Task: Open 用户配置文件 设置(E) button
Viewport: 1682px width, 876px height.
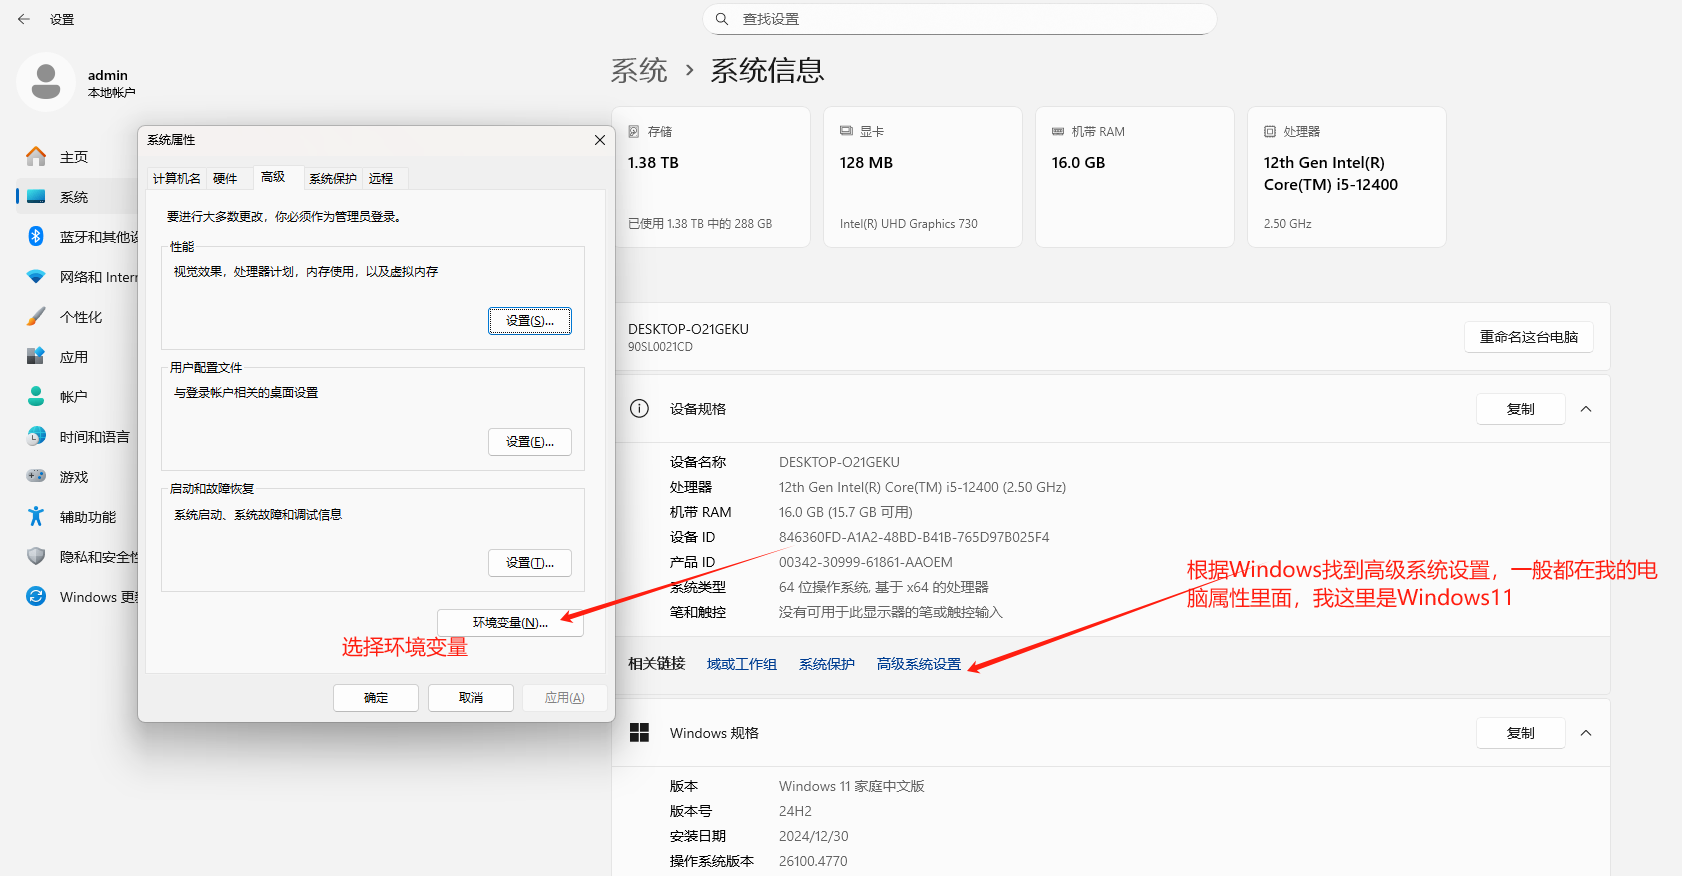Action: [x=530, y=442]
